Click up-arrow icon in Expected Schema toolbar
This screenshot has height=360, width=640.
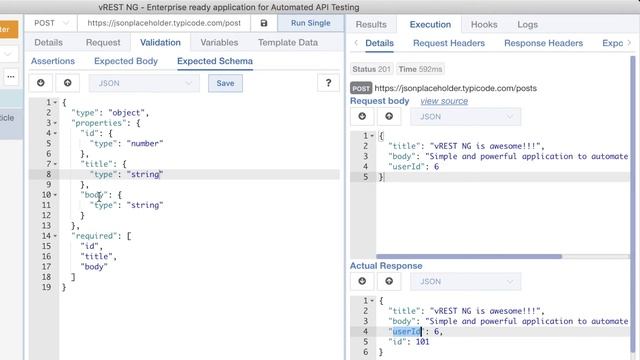click(x=67, y=83)
